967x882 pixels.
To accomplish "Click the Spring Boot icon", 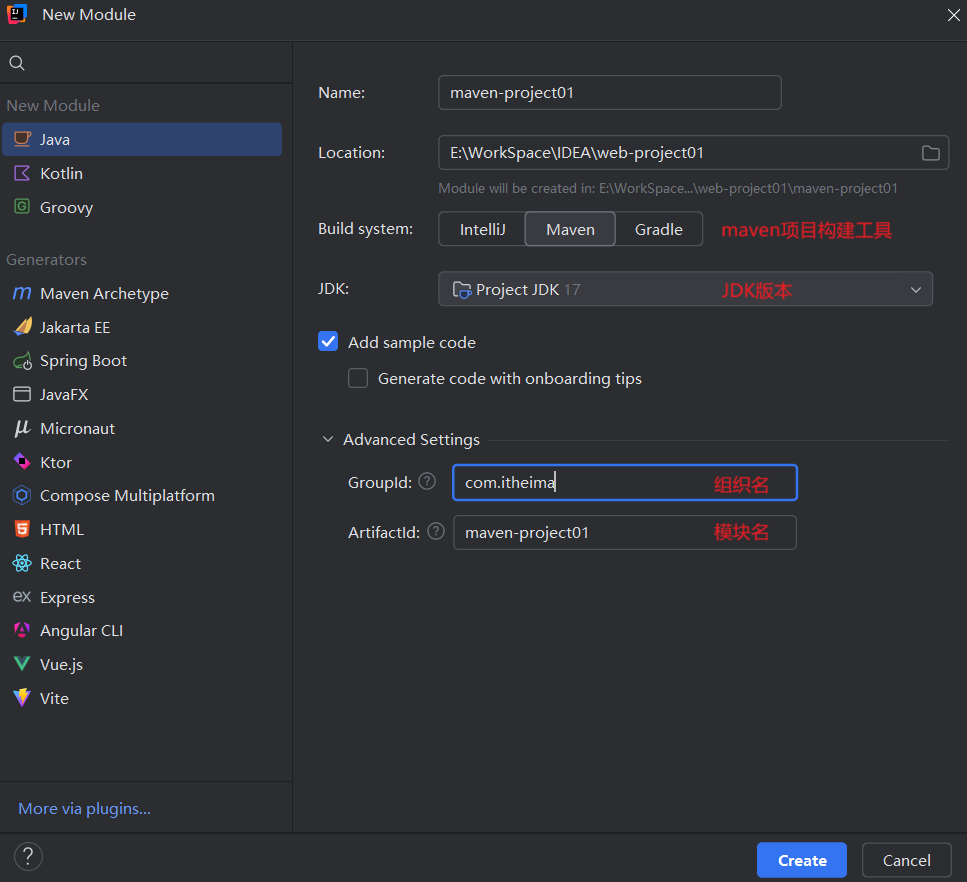I will pyautogui.click(x=22, y=361).
